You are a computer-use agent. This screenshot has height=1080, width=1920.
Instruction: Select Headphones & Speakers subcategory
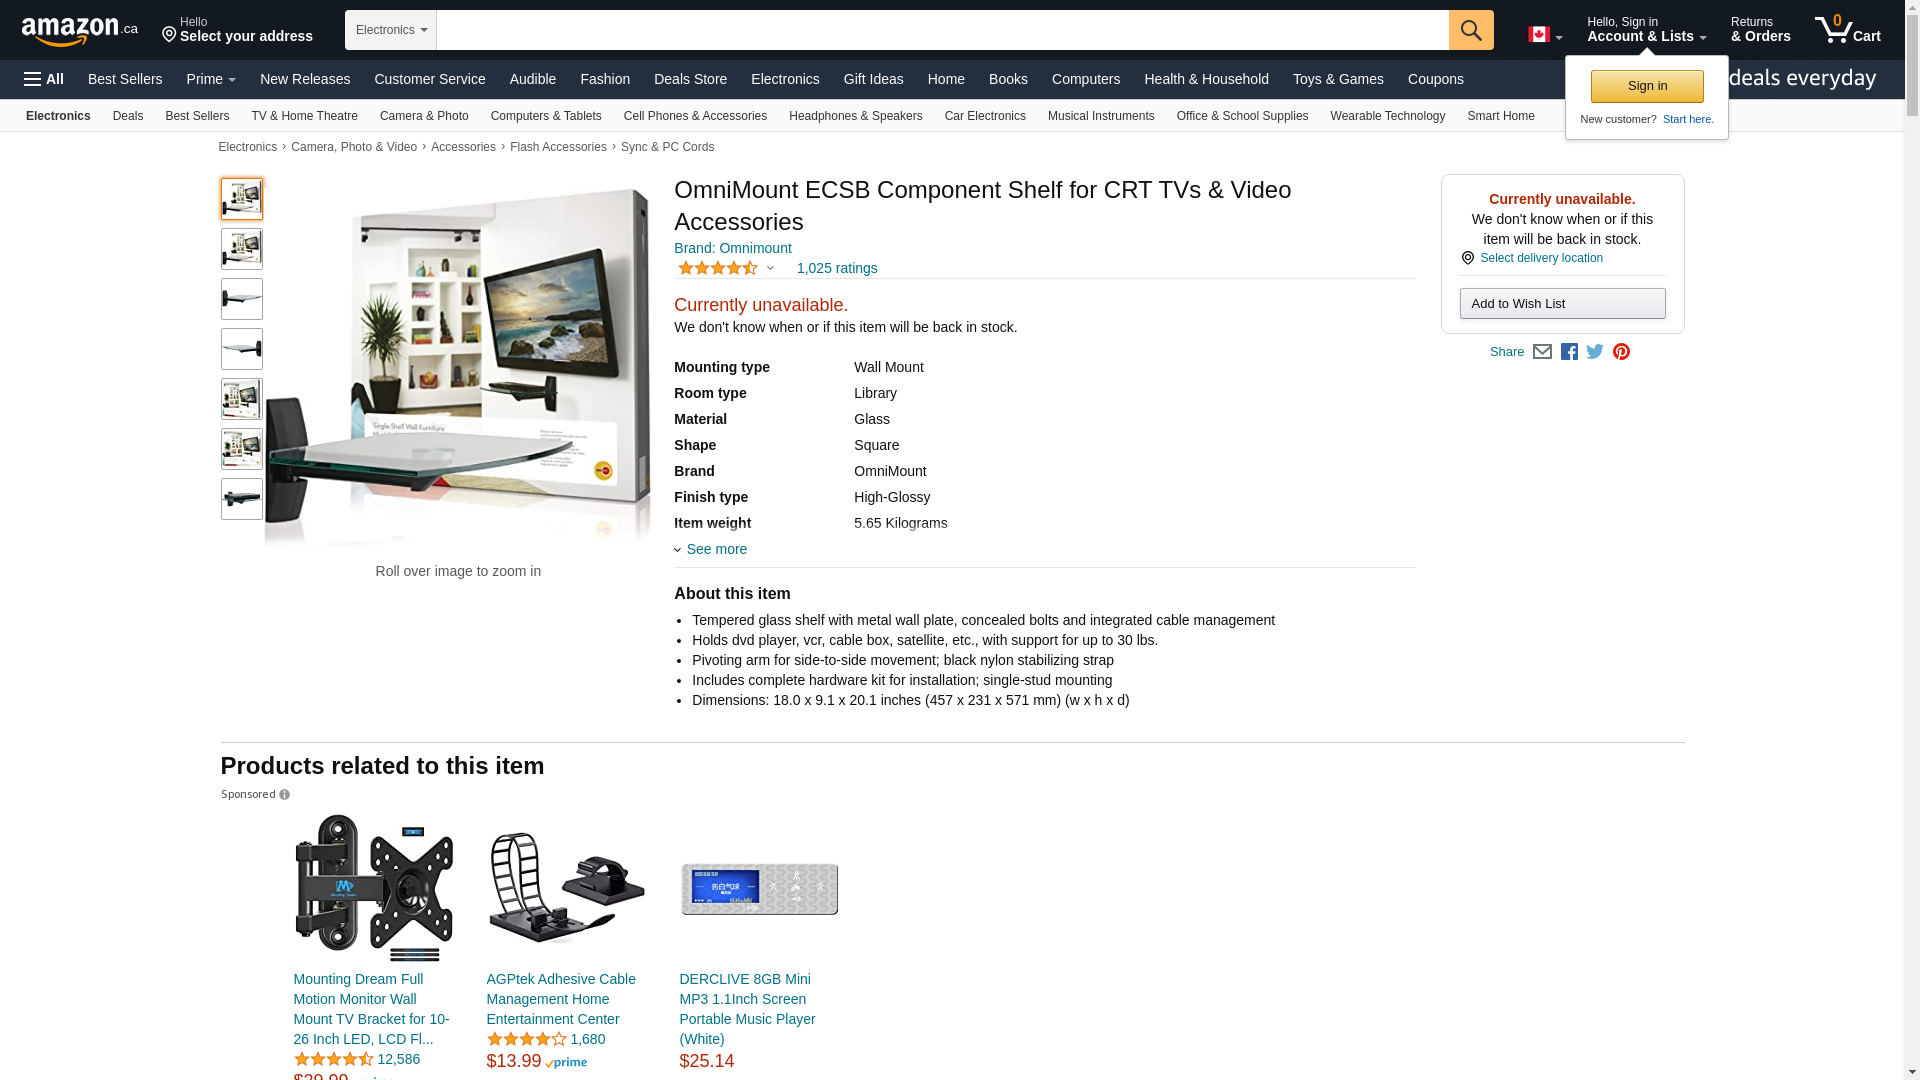pyautogui.click(x=855, y=116)
